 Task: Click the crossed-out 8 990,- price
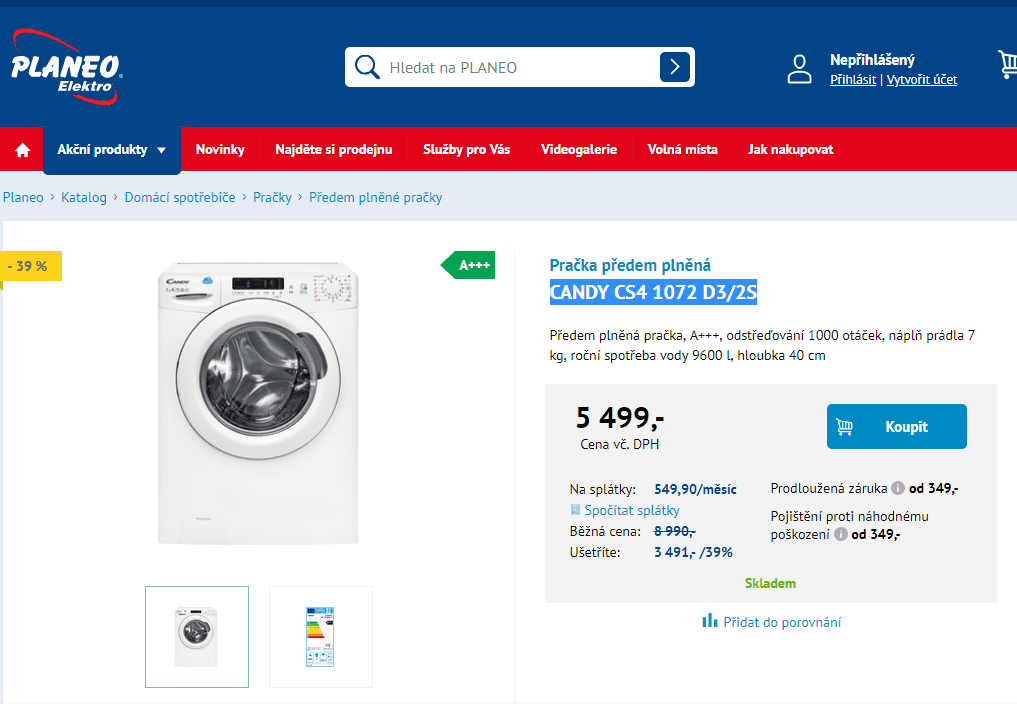675,531
